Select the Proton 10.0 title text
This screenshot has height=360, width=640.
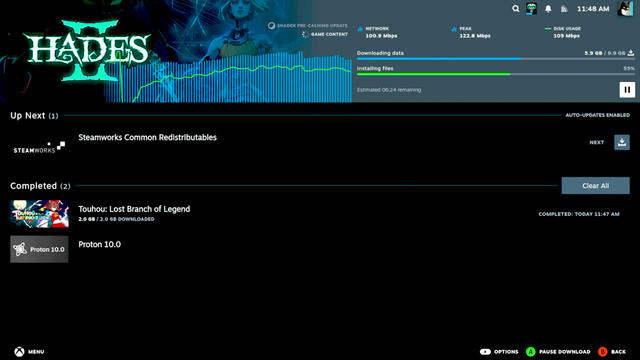click(x=100, y=244)
